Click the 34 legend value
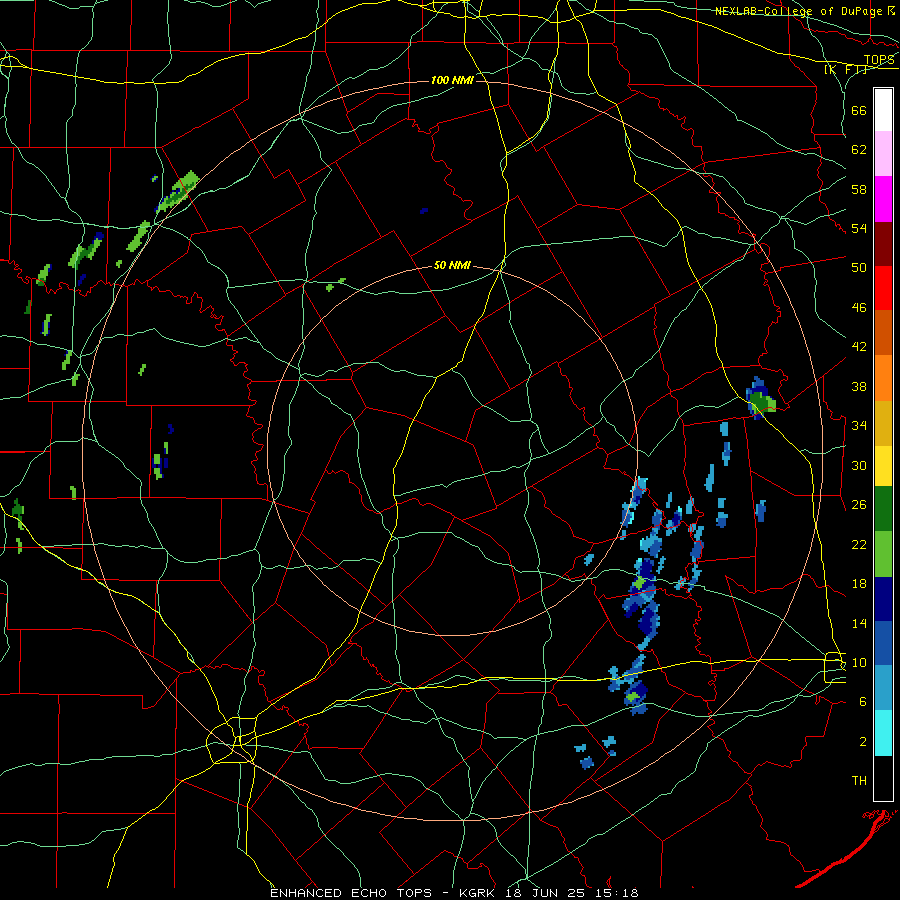The height and width of the screenshot is (900, 900). pos(859,426)
